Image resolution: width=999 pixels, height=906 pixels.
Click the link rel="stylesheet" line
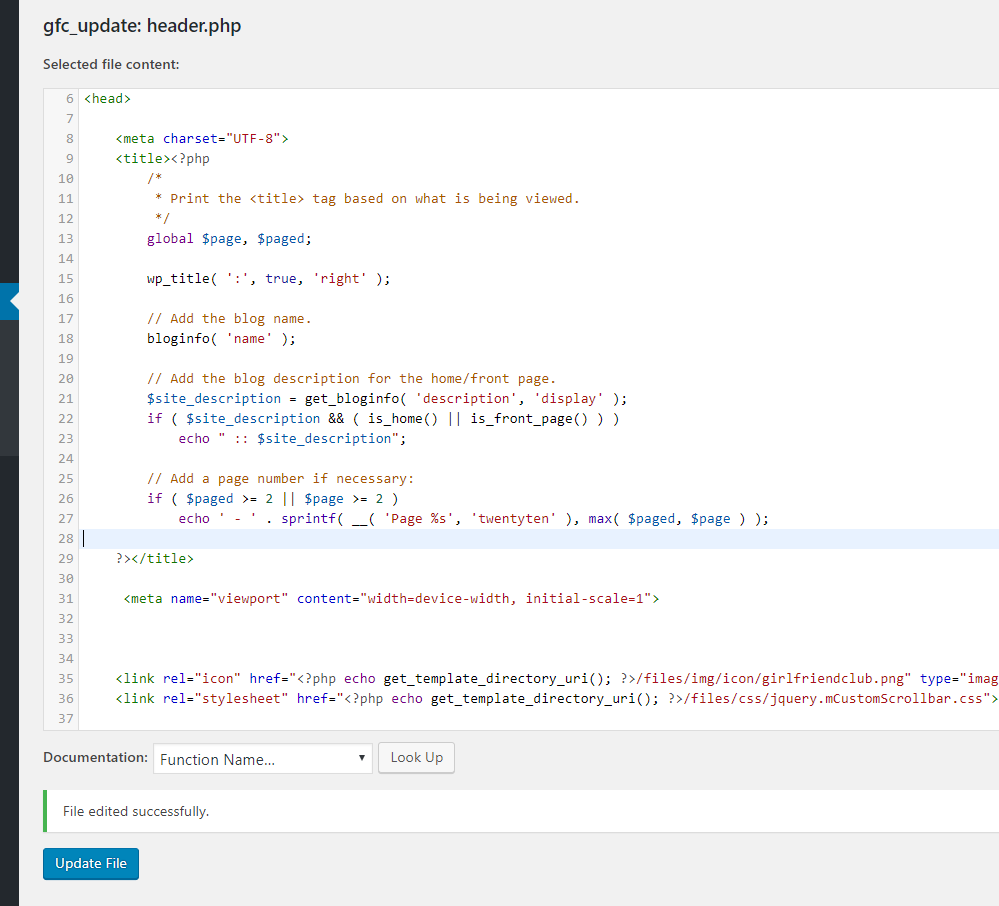tap(556, 699)
